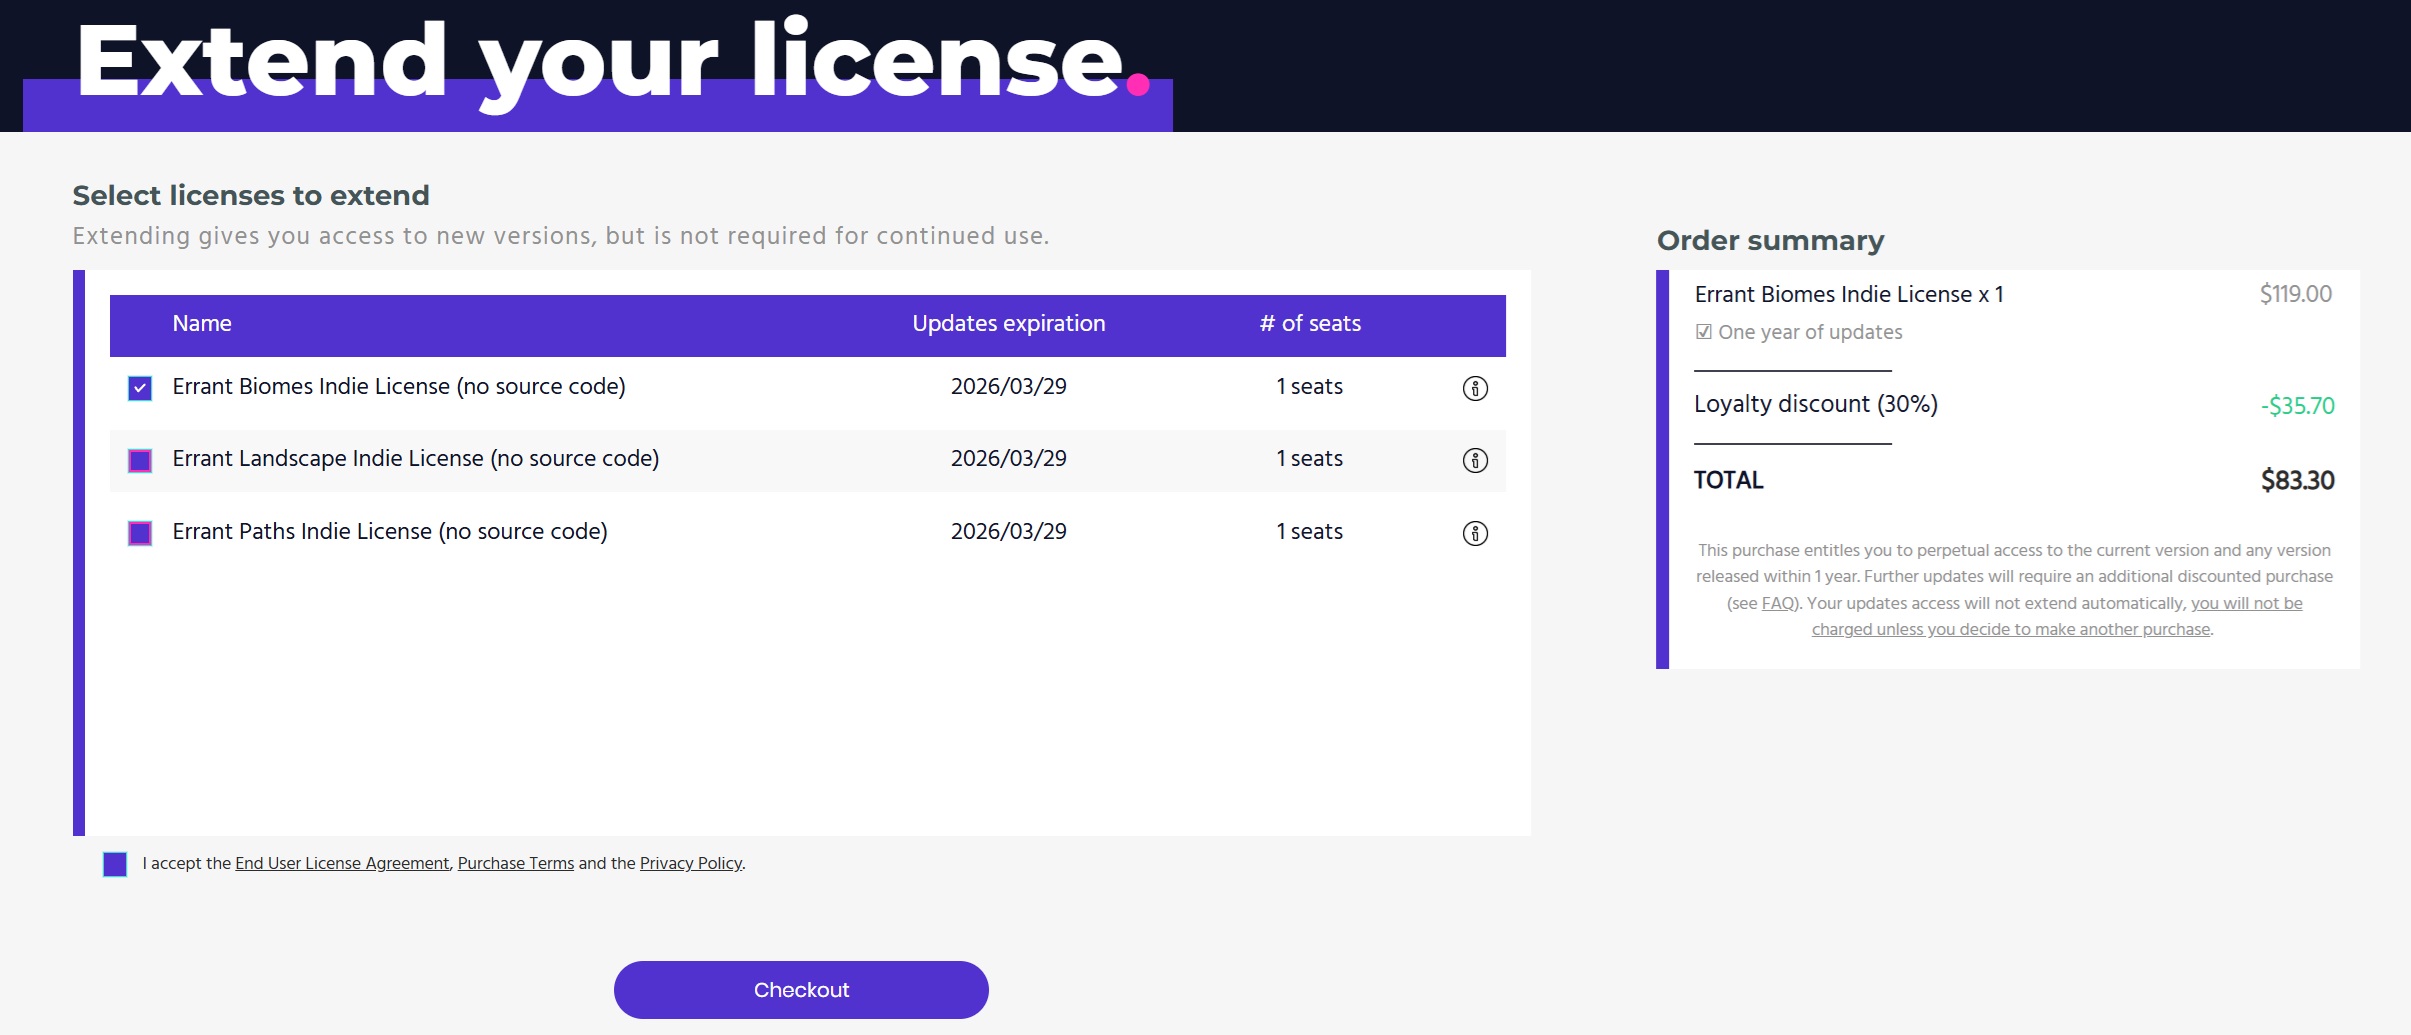Viewport: 2411px width, 1035px height.
Task: Accept the license agreement terms checkbox
Action: [x=115, y=864]
